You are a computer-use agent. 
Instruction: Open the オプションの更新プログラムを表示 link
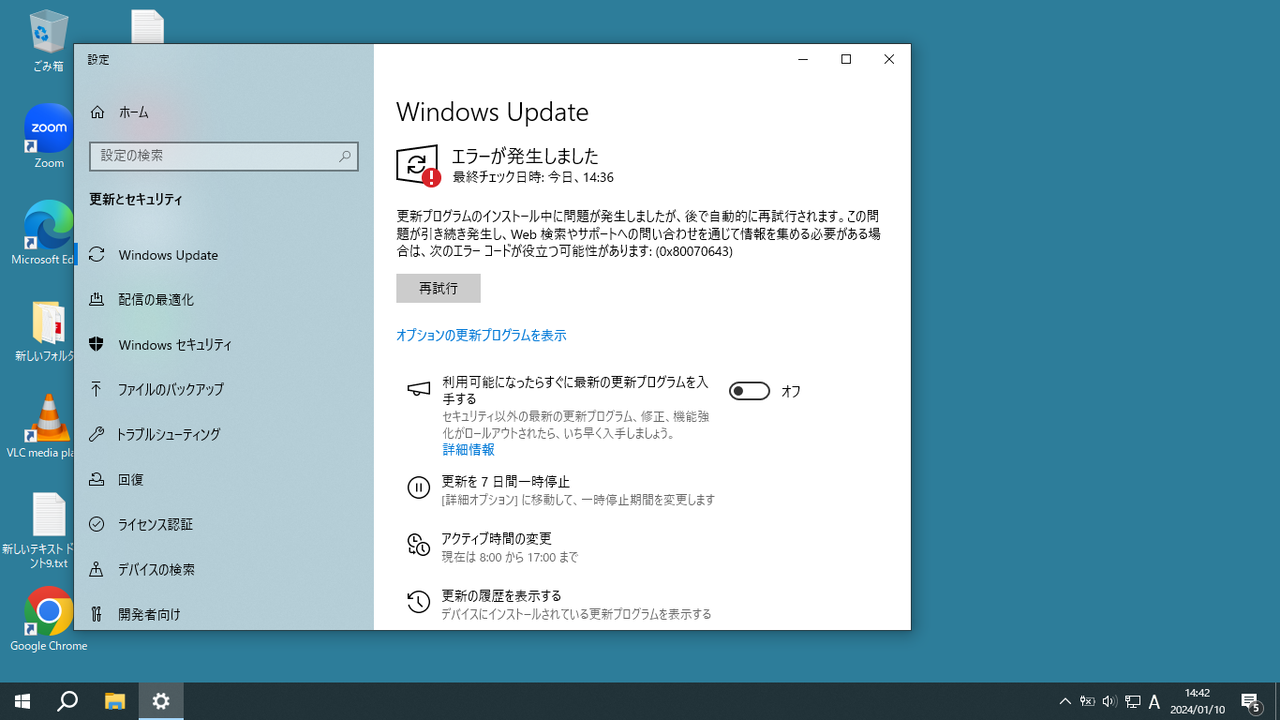(x=481, y=336)
